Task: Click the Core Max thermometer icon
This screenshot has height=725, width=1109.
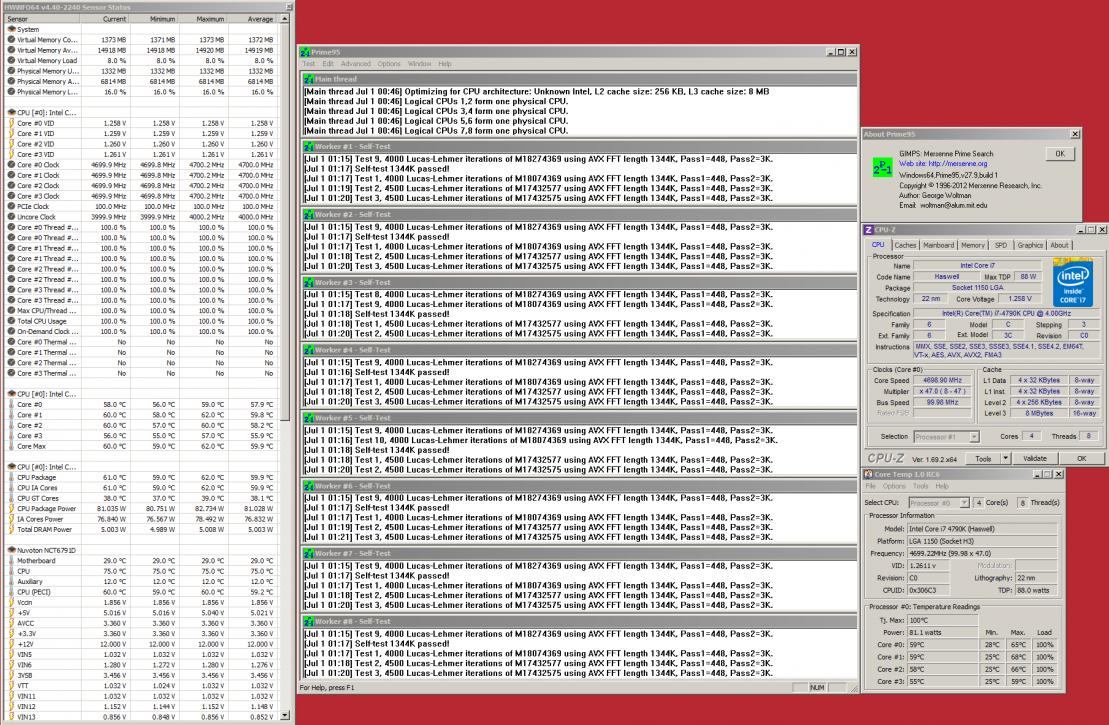Action: [11, 446]
